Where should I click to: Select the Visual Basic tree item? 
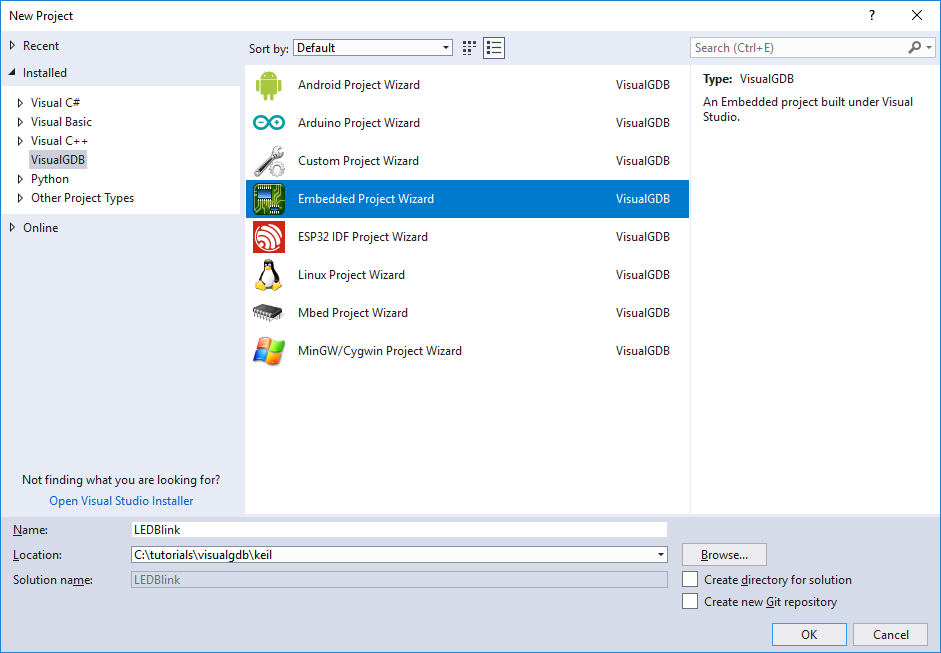(x=61, y=122)
